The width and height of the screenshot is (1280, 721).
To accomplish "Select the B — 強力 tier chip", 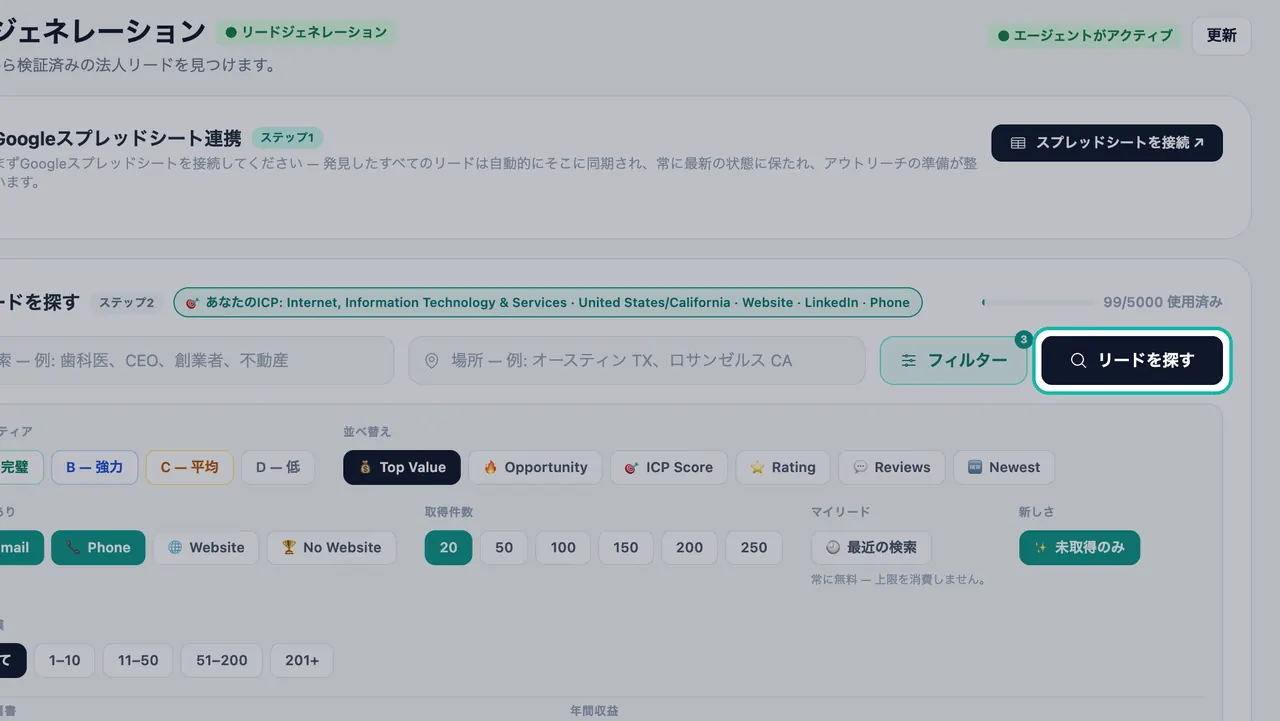I will [95, 467].
